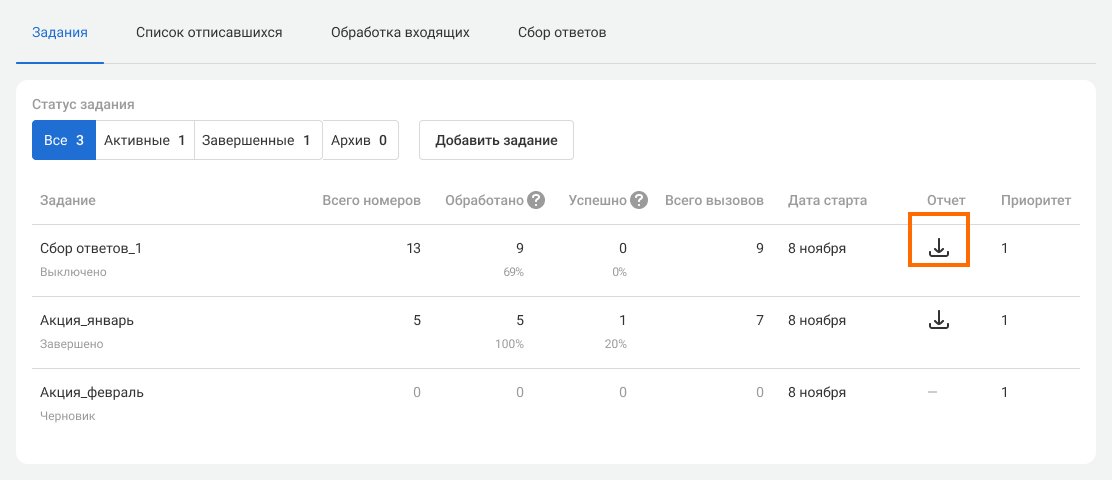Select the Все status filter

63,141
